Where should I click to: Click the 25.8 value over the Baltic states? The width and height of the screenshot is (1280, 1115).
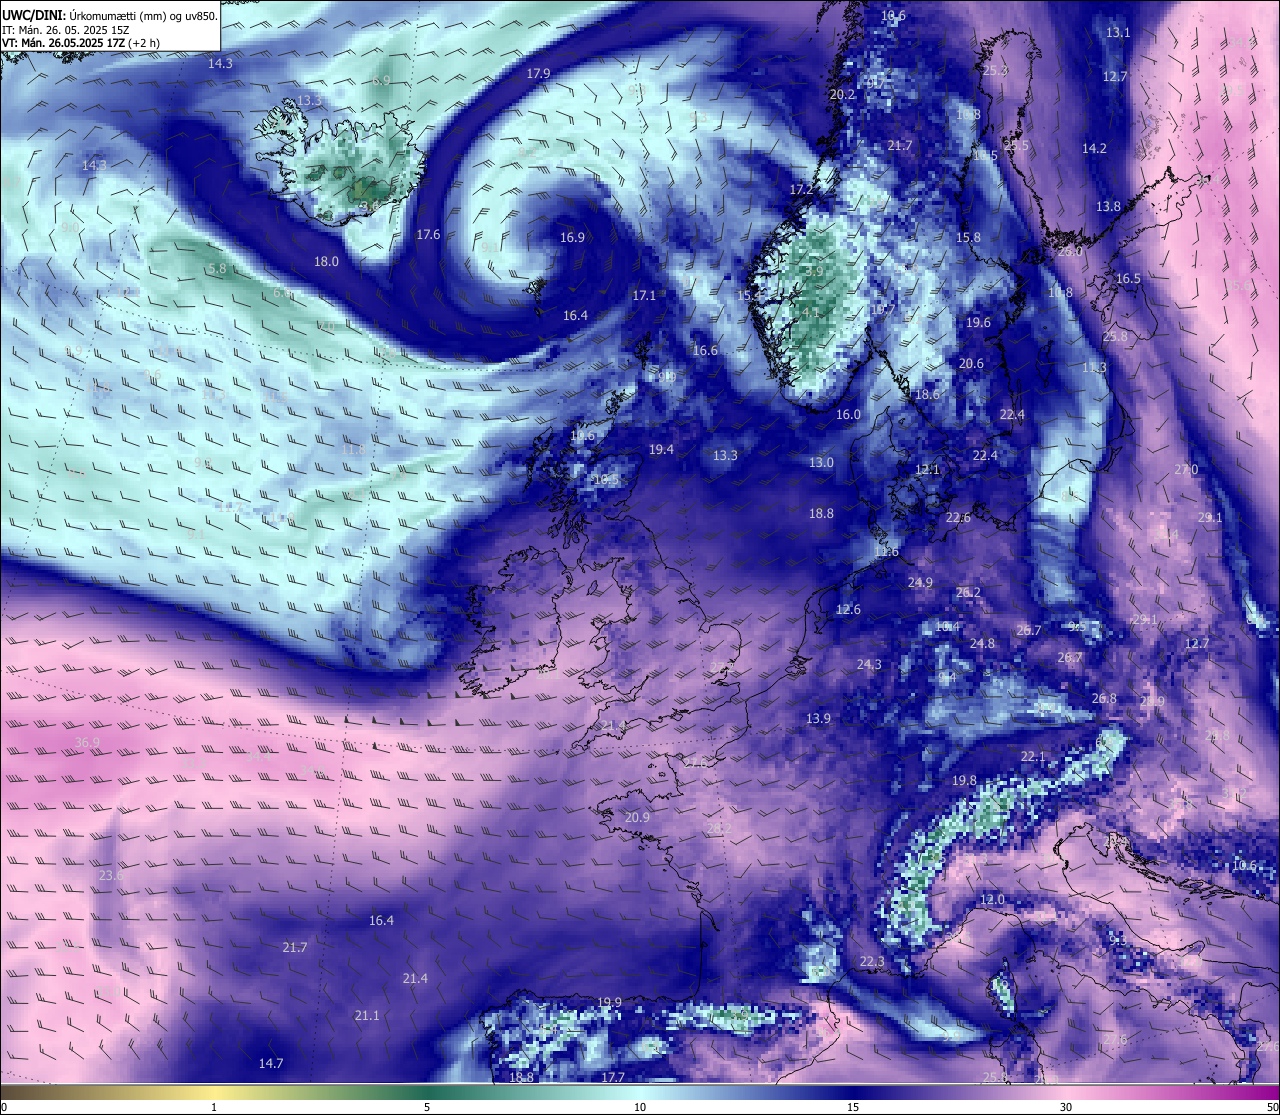(1115, 337)
